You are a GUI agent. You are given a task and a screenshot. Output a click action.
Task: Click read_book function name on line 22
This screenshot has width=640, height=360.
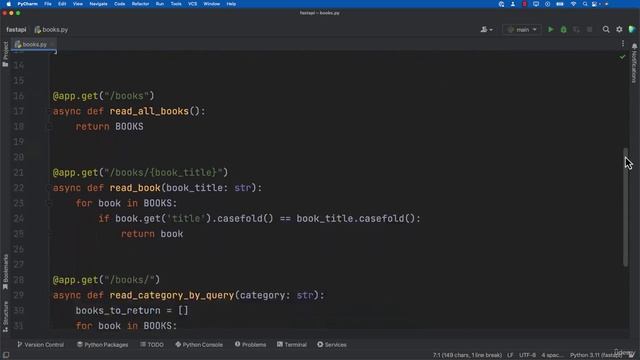coord(135,188)
